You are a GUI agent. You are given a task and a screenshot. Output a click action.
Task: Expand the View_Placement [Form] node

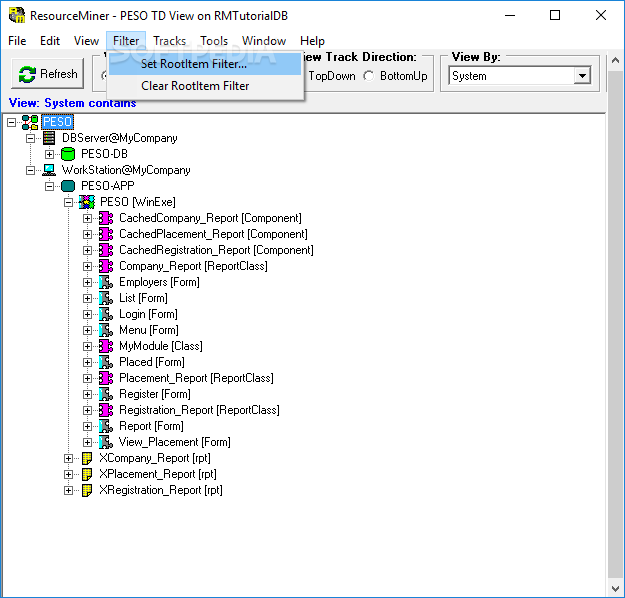pyautogui.click(x=87, y=443)
